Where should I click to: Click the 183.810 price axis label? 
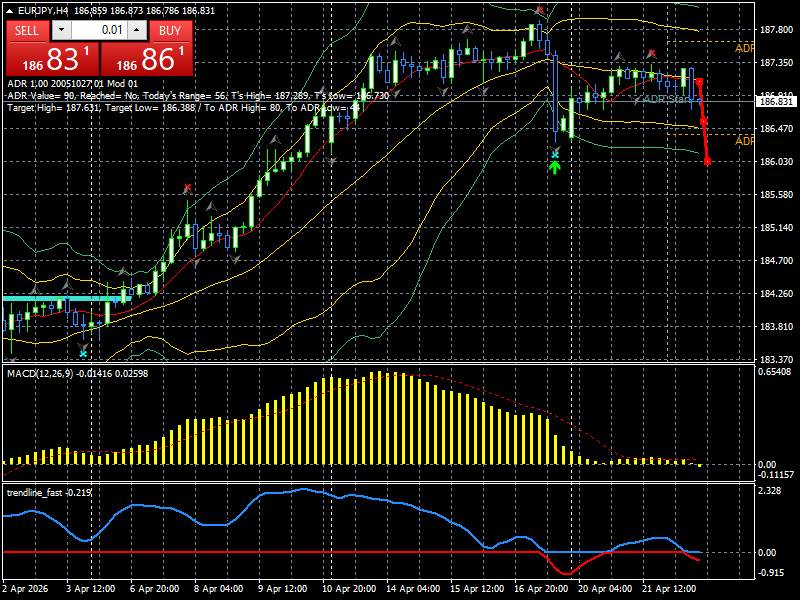pos(777,327)
